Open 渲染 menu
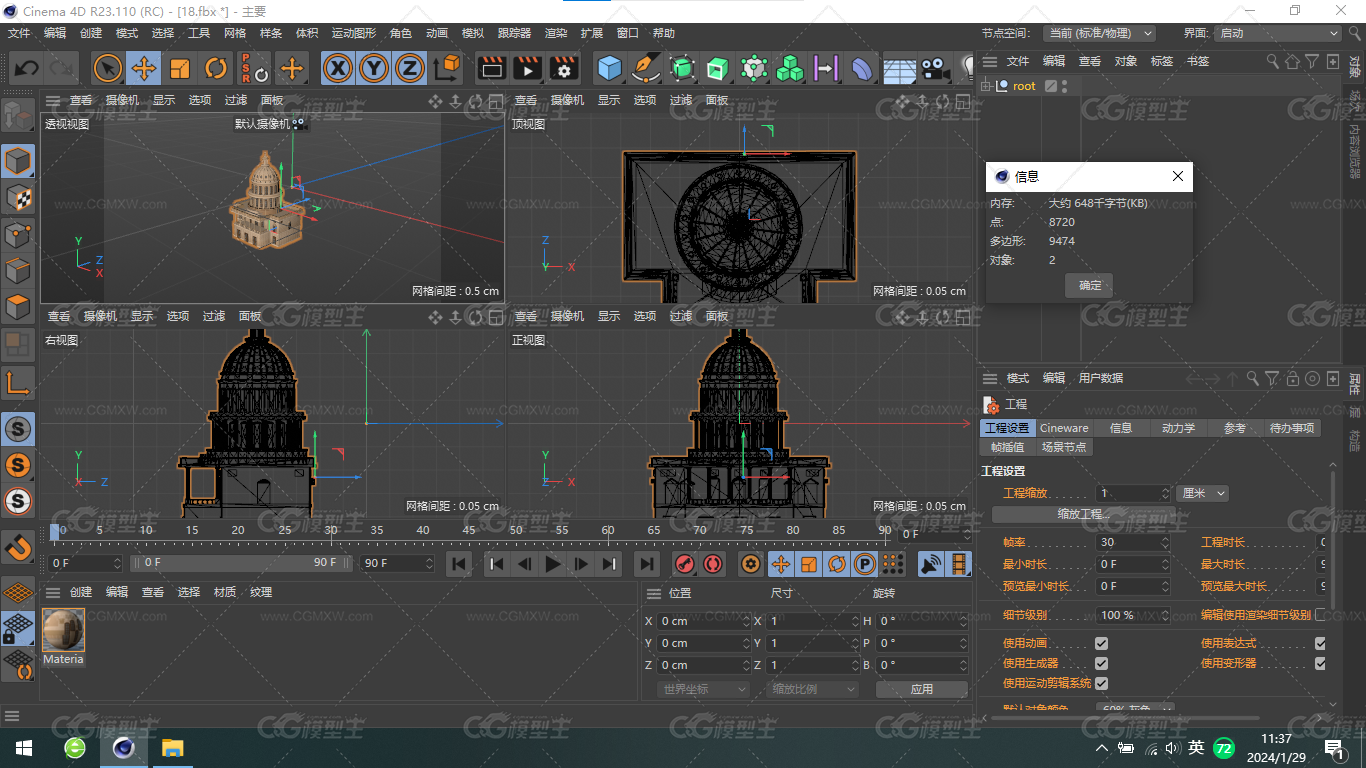 [x=556, y=33]
